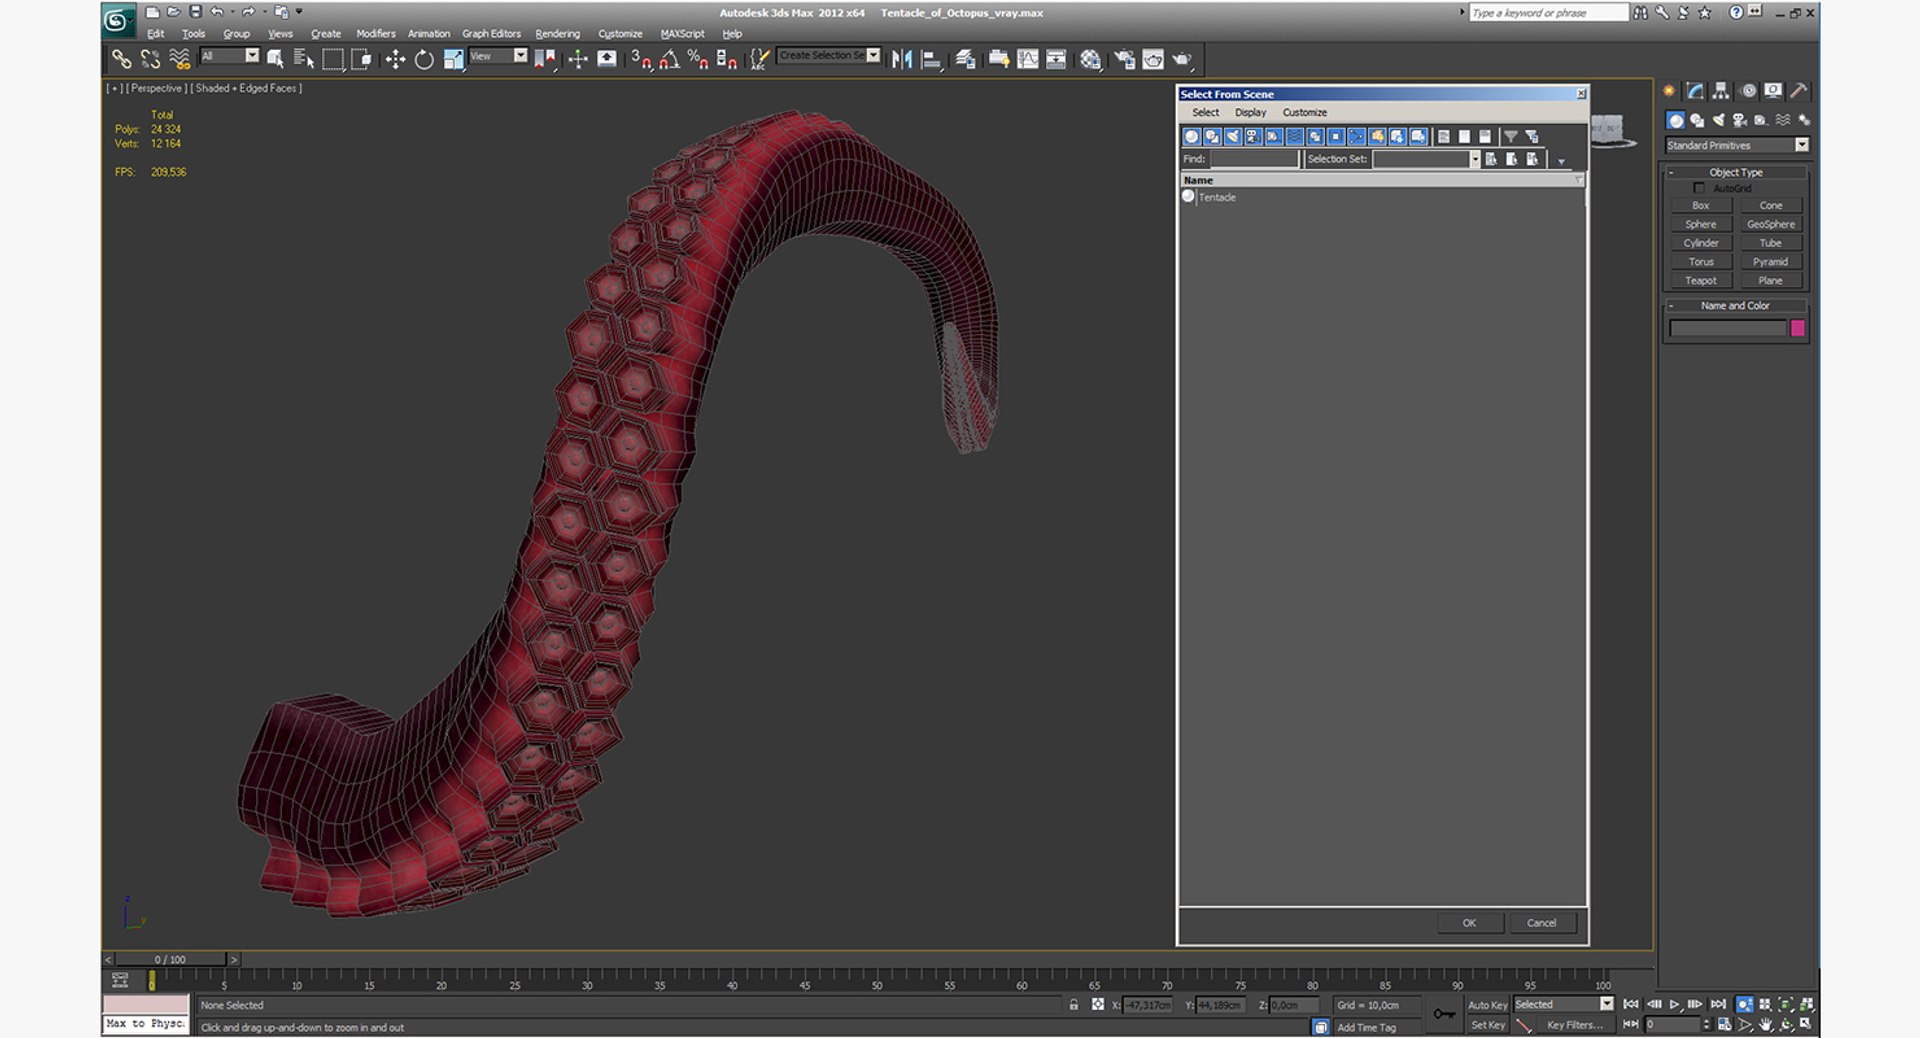
Task: Open Standard Primitives dropdown
Action: pyautogui.click(x=1737, y=145)
